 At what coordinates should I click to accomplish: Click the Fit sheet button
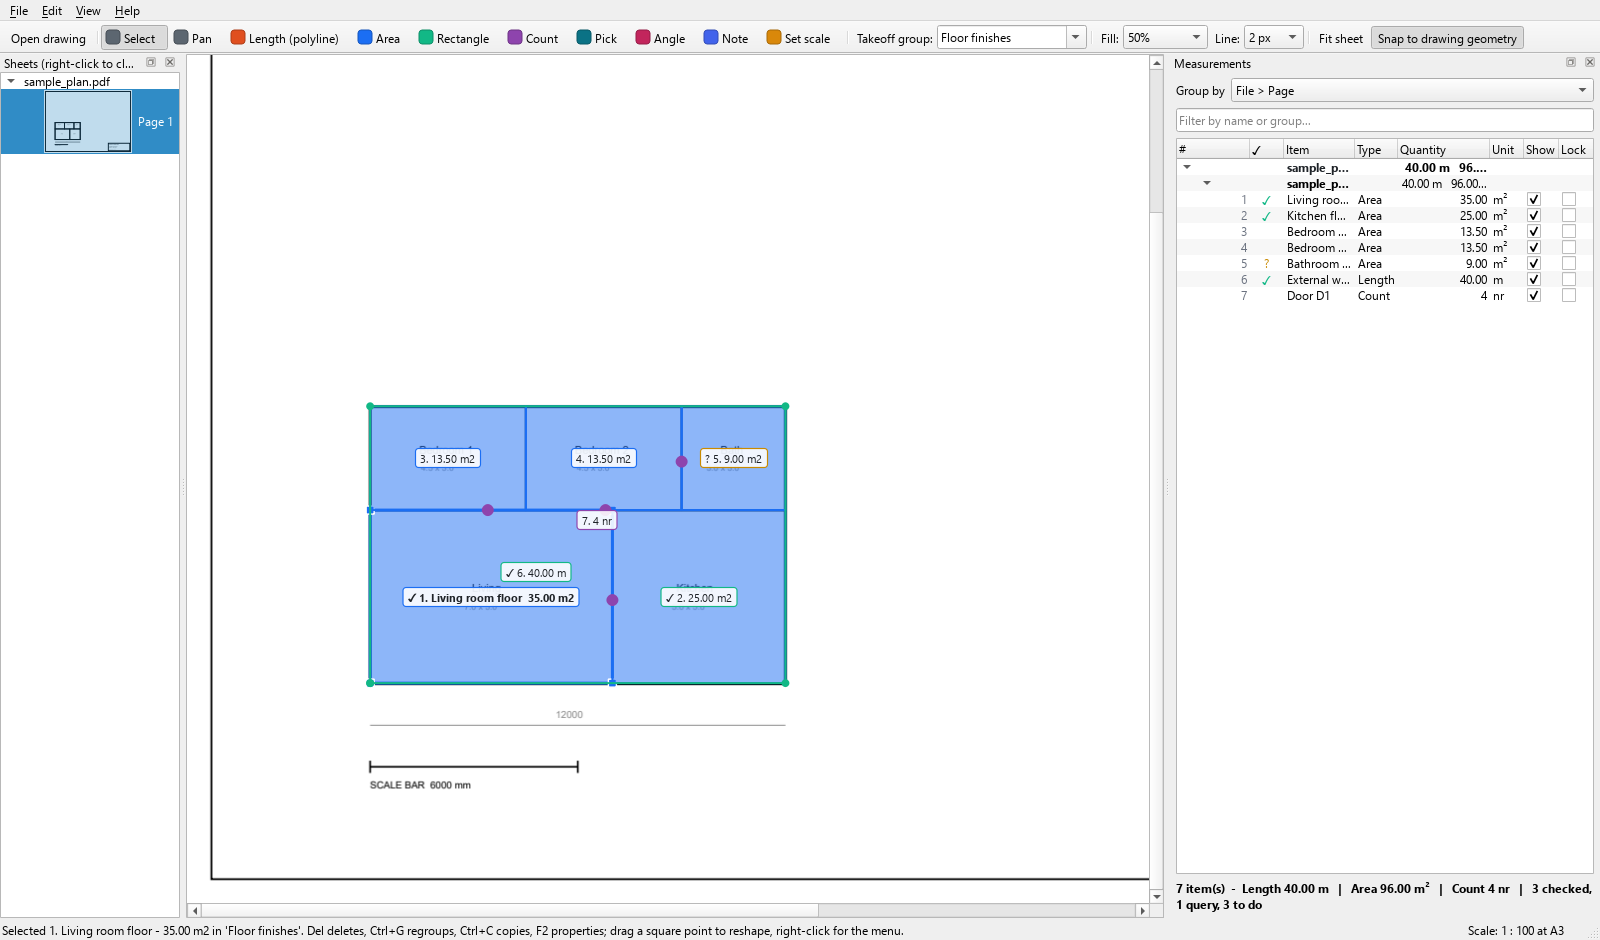(1340, 38)
